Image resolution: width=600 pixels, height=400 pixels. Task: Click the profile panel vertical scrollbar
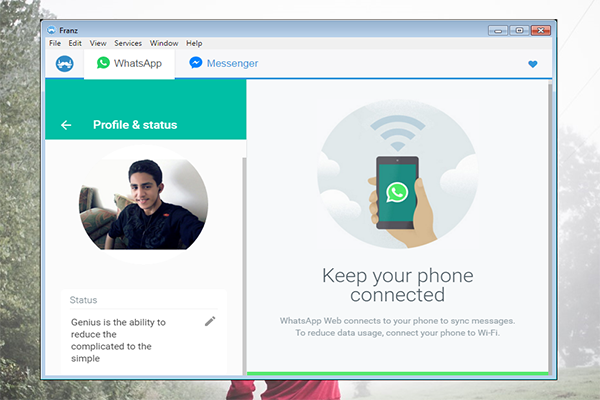pos(244,265)
